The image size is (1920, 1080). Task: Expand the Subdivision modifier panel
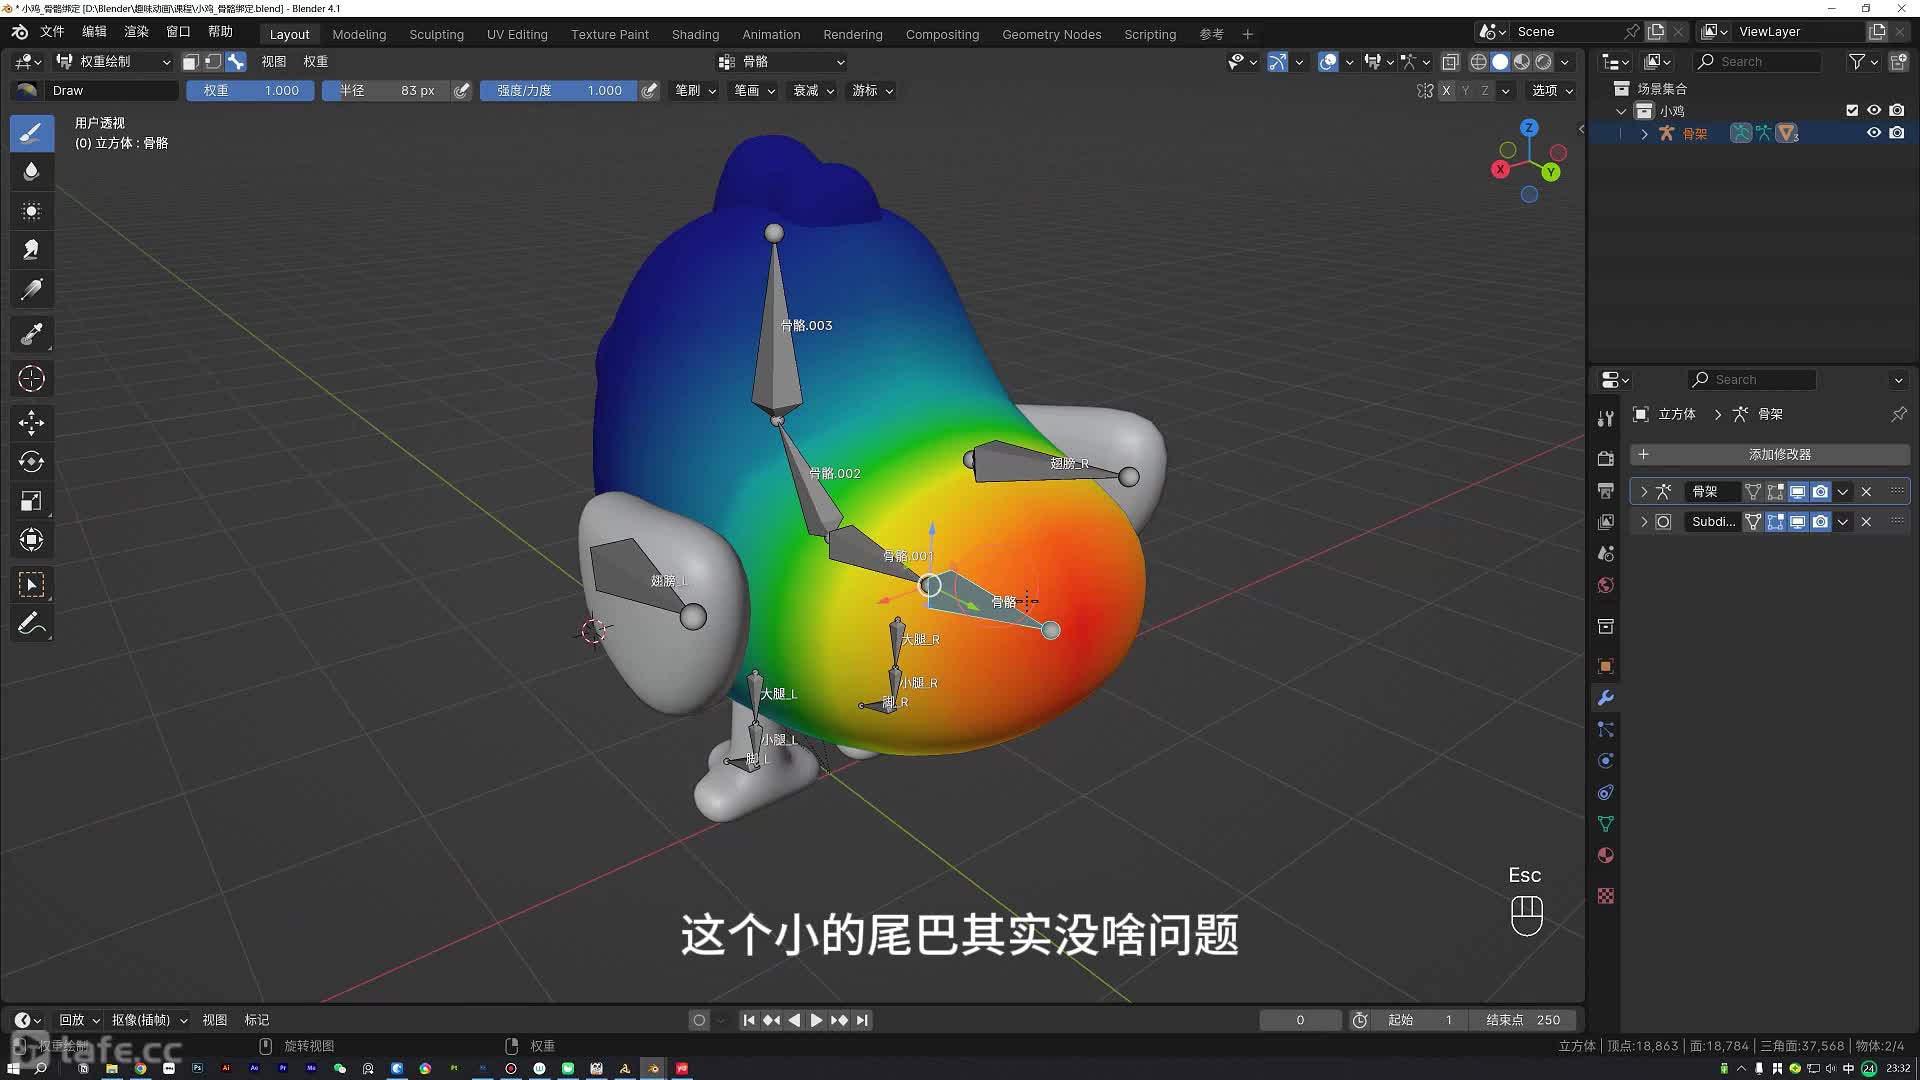click(x=1644, y=522)
